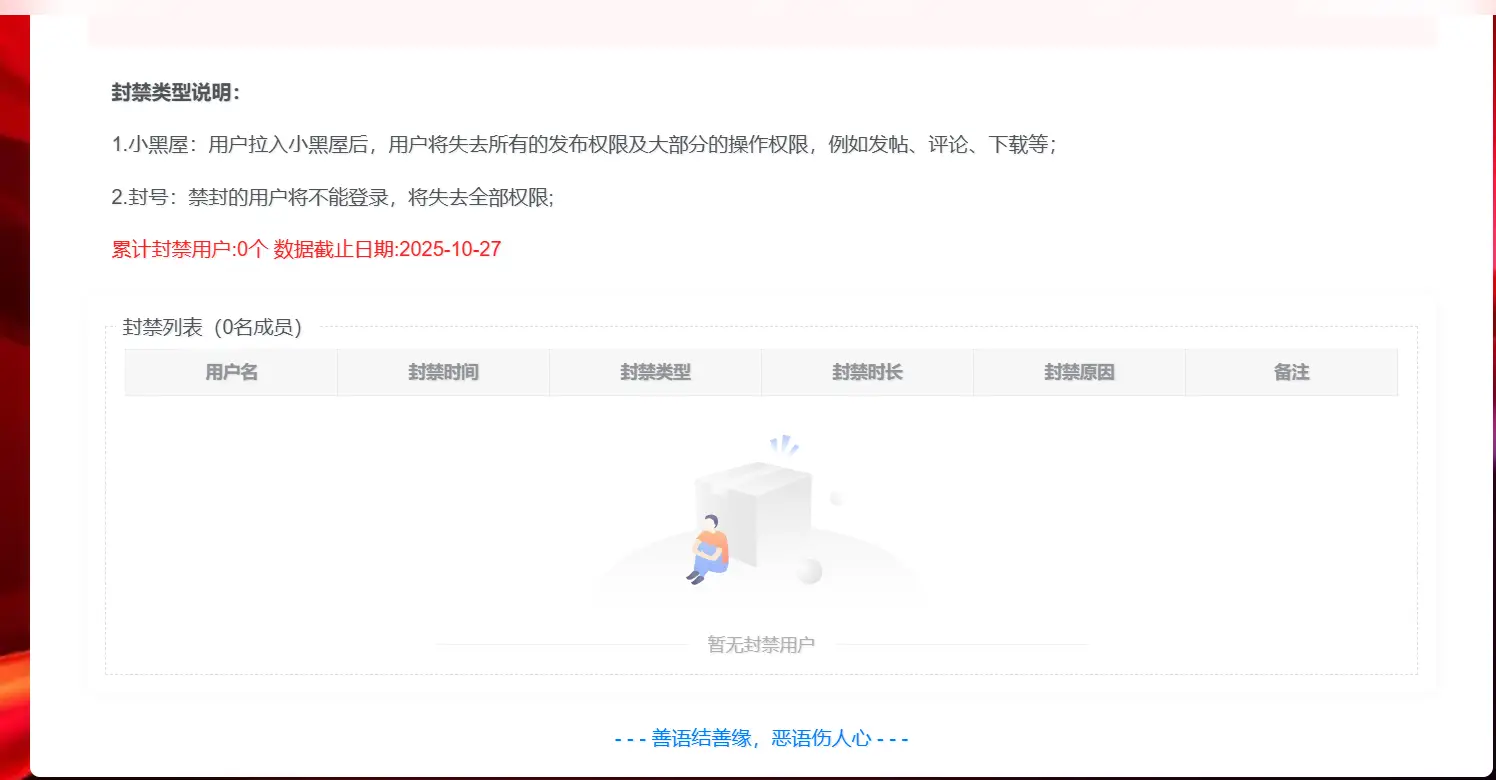Click the 封禁类型 table column header

point(655,372)
